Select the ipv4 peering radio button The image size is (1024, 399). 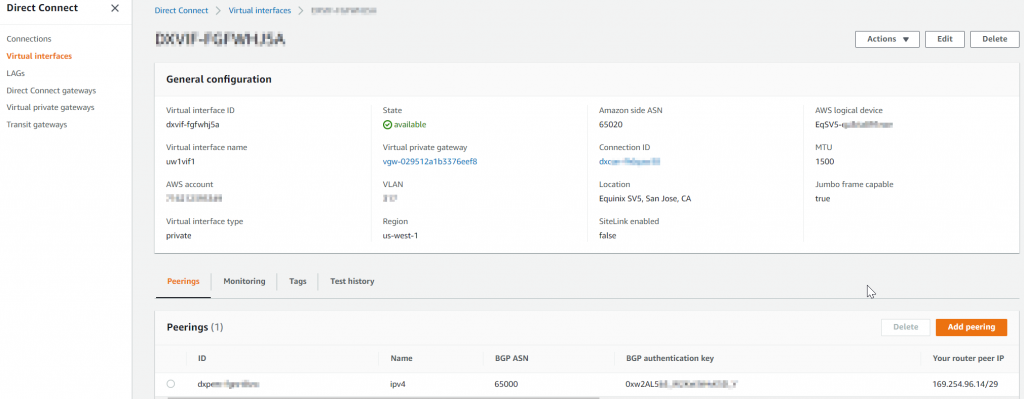click(171, 384)
